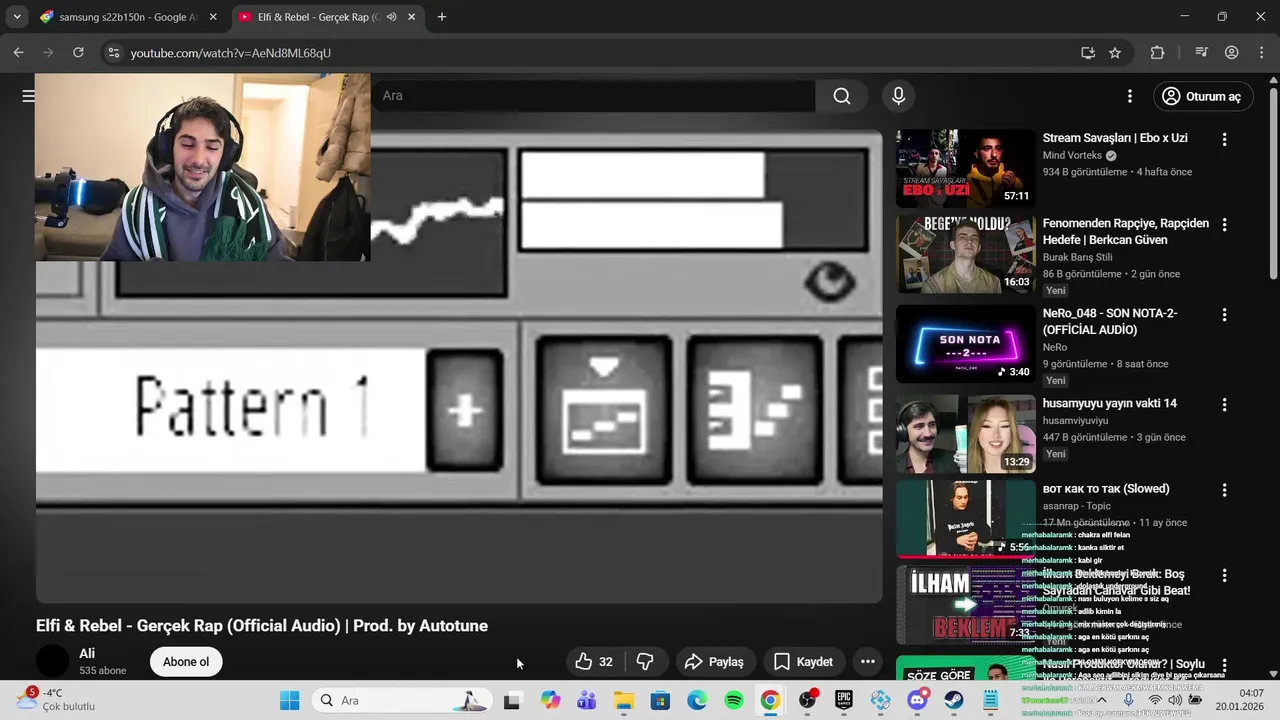The width and height of the screenshot is (1280, 720).
Task: Open Epic Games launcher from taskbar
Action: coord(844,701)
